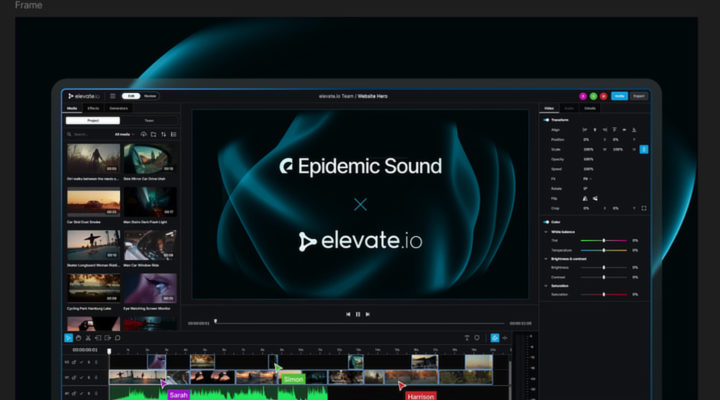Select the scissors cut tool
The height and width of the screenshot is (400, 720).
(88, 338)
